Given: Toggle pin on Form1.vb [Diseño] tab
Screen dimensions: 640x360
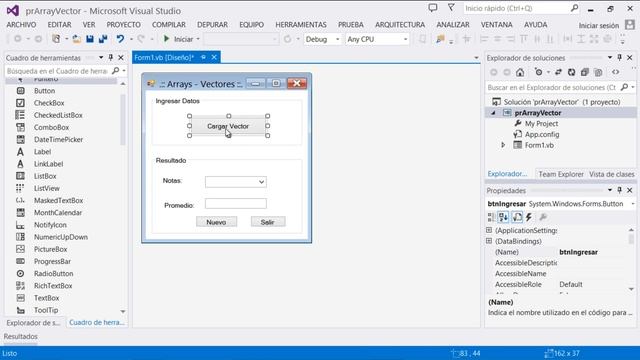Looking at the screenshot, I should pos(203,58).
